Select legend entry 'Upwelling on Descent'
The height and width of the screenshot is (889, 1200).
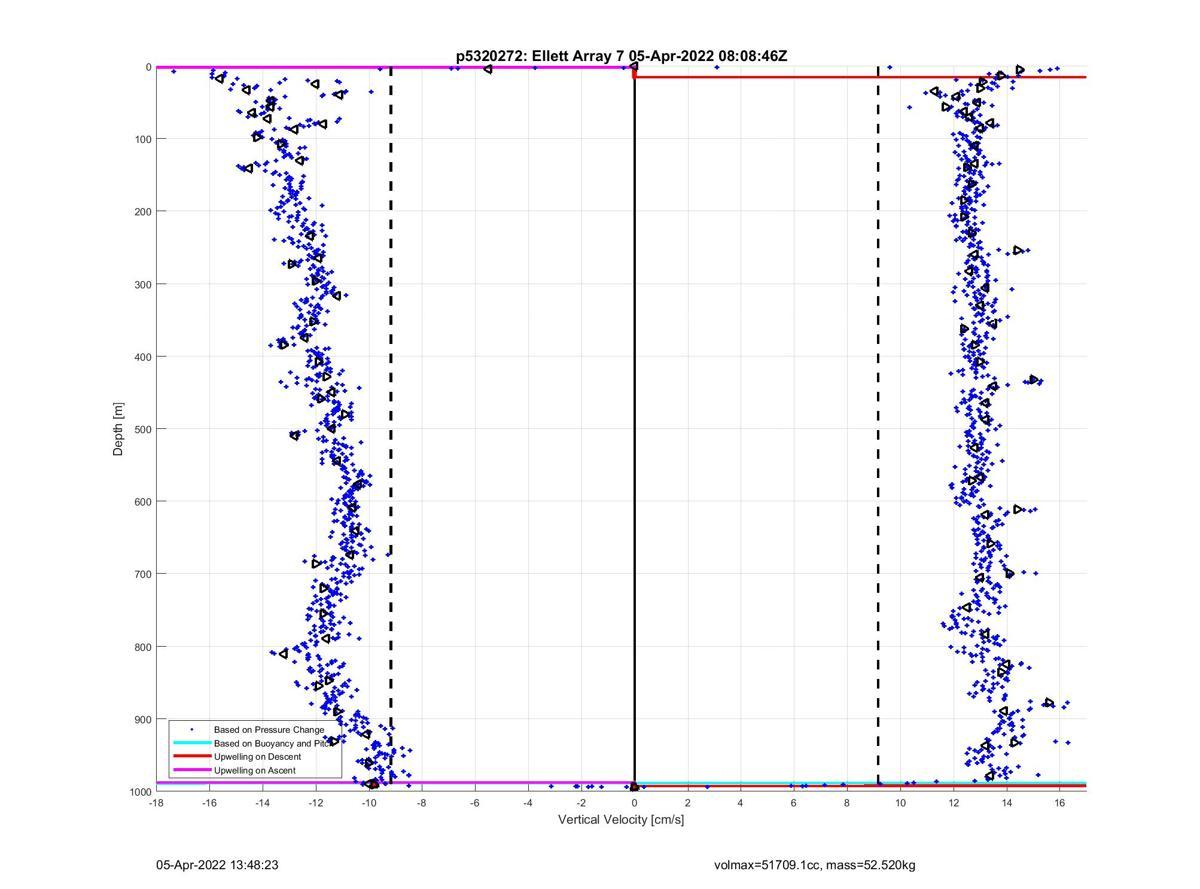pyautogui.click(x=257, y=757)
